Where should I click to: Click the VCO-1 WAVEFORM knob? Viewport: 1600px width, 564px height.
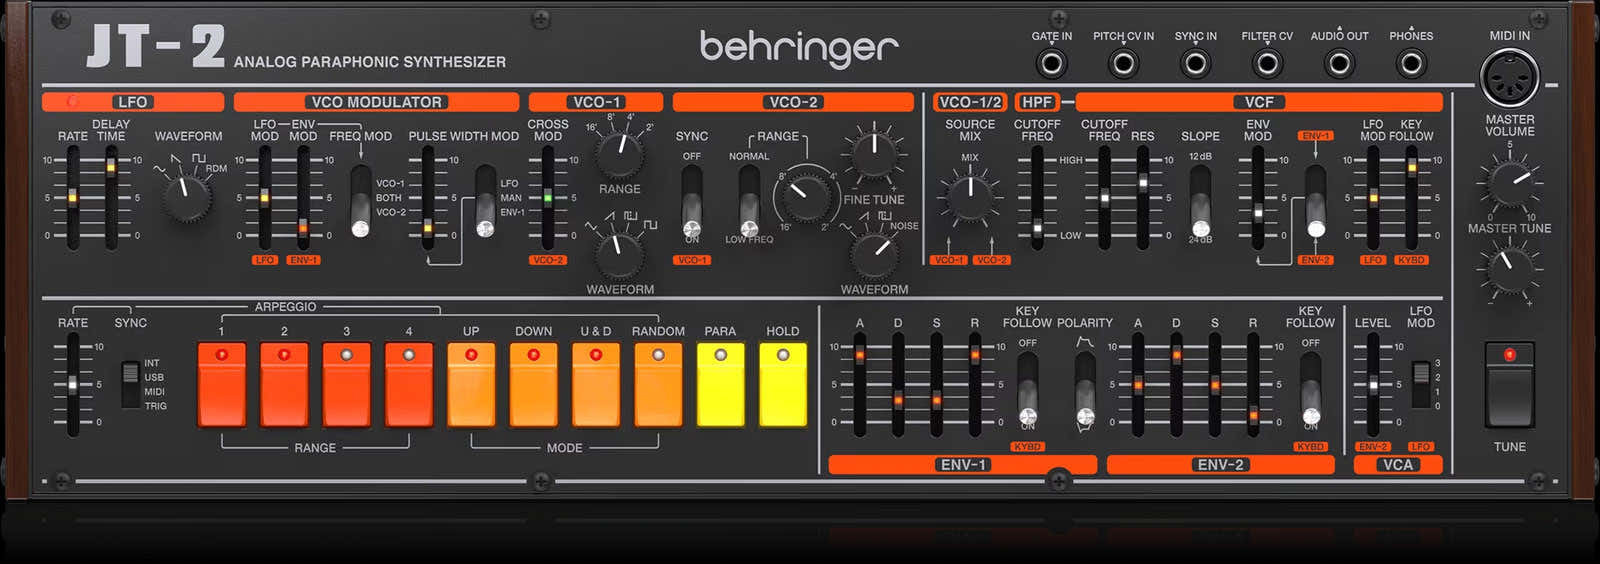click(620, 253)
